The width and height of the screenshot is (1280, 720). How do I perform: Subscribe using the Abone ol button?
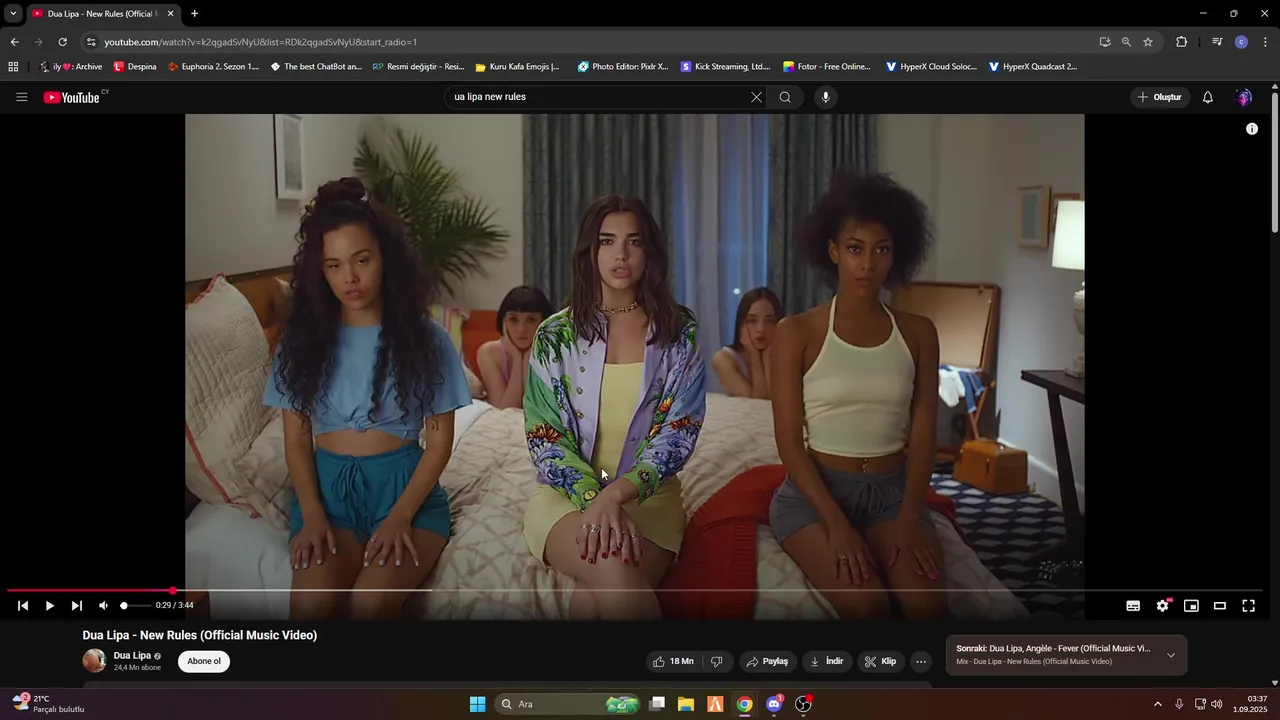pos(204,661)
